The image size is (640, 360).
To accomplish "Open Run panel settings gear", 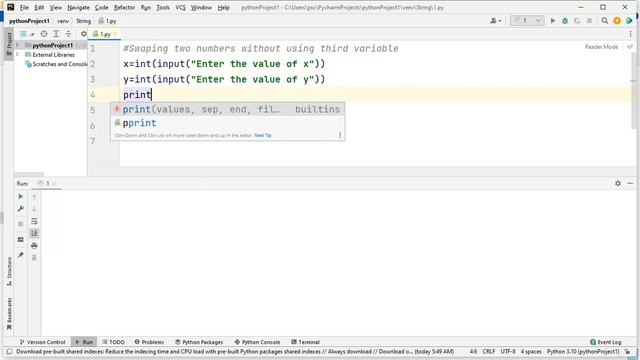I will tap(618, 184).
